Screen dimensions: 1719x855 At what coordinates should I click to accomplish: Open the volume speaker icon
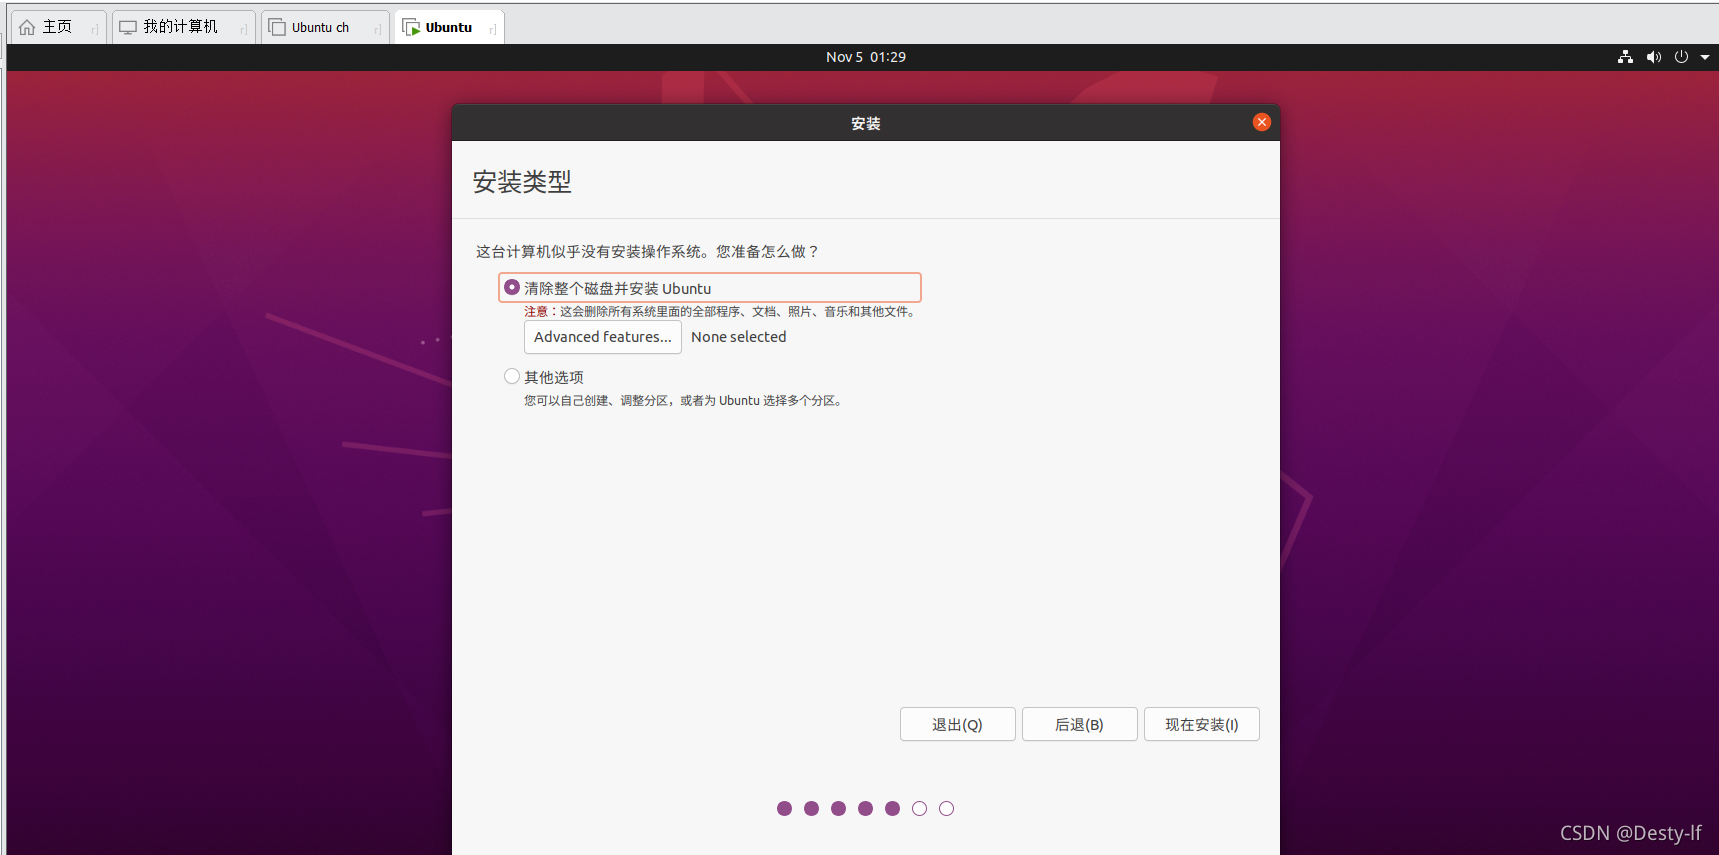1654,57
